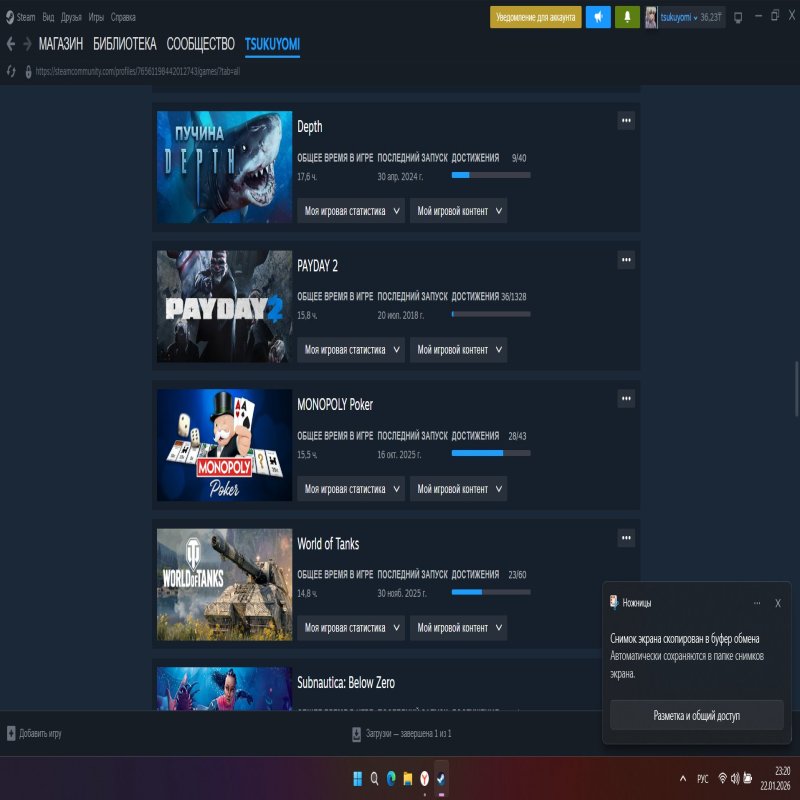Click the page reload icon
The height and width of the screenshot is (800, 800).
(11, 71)
